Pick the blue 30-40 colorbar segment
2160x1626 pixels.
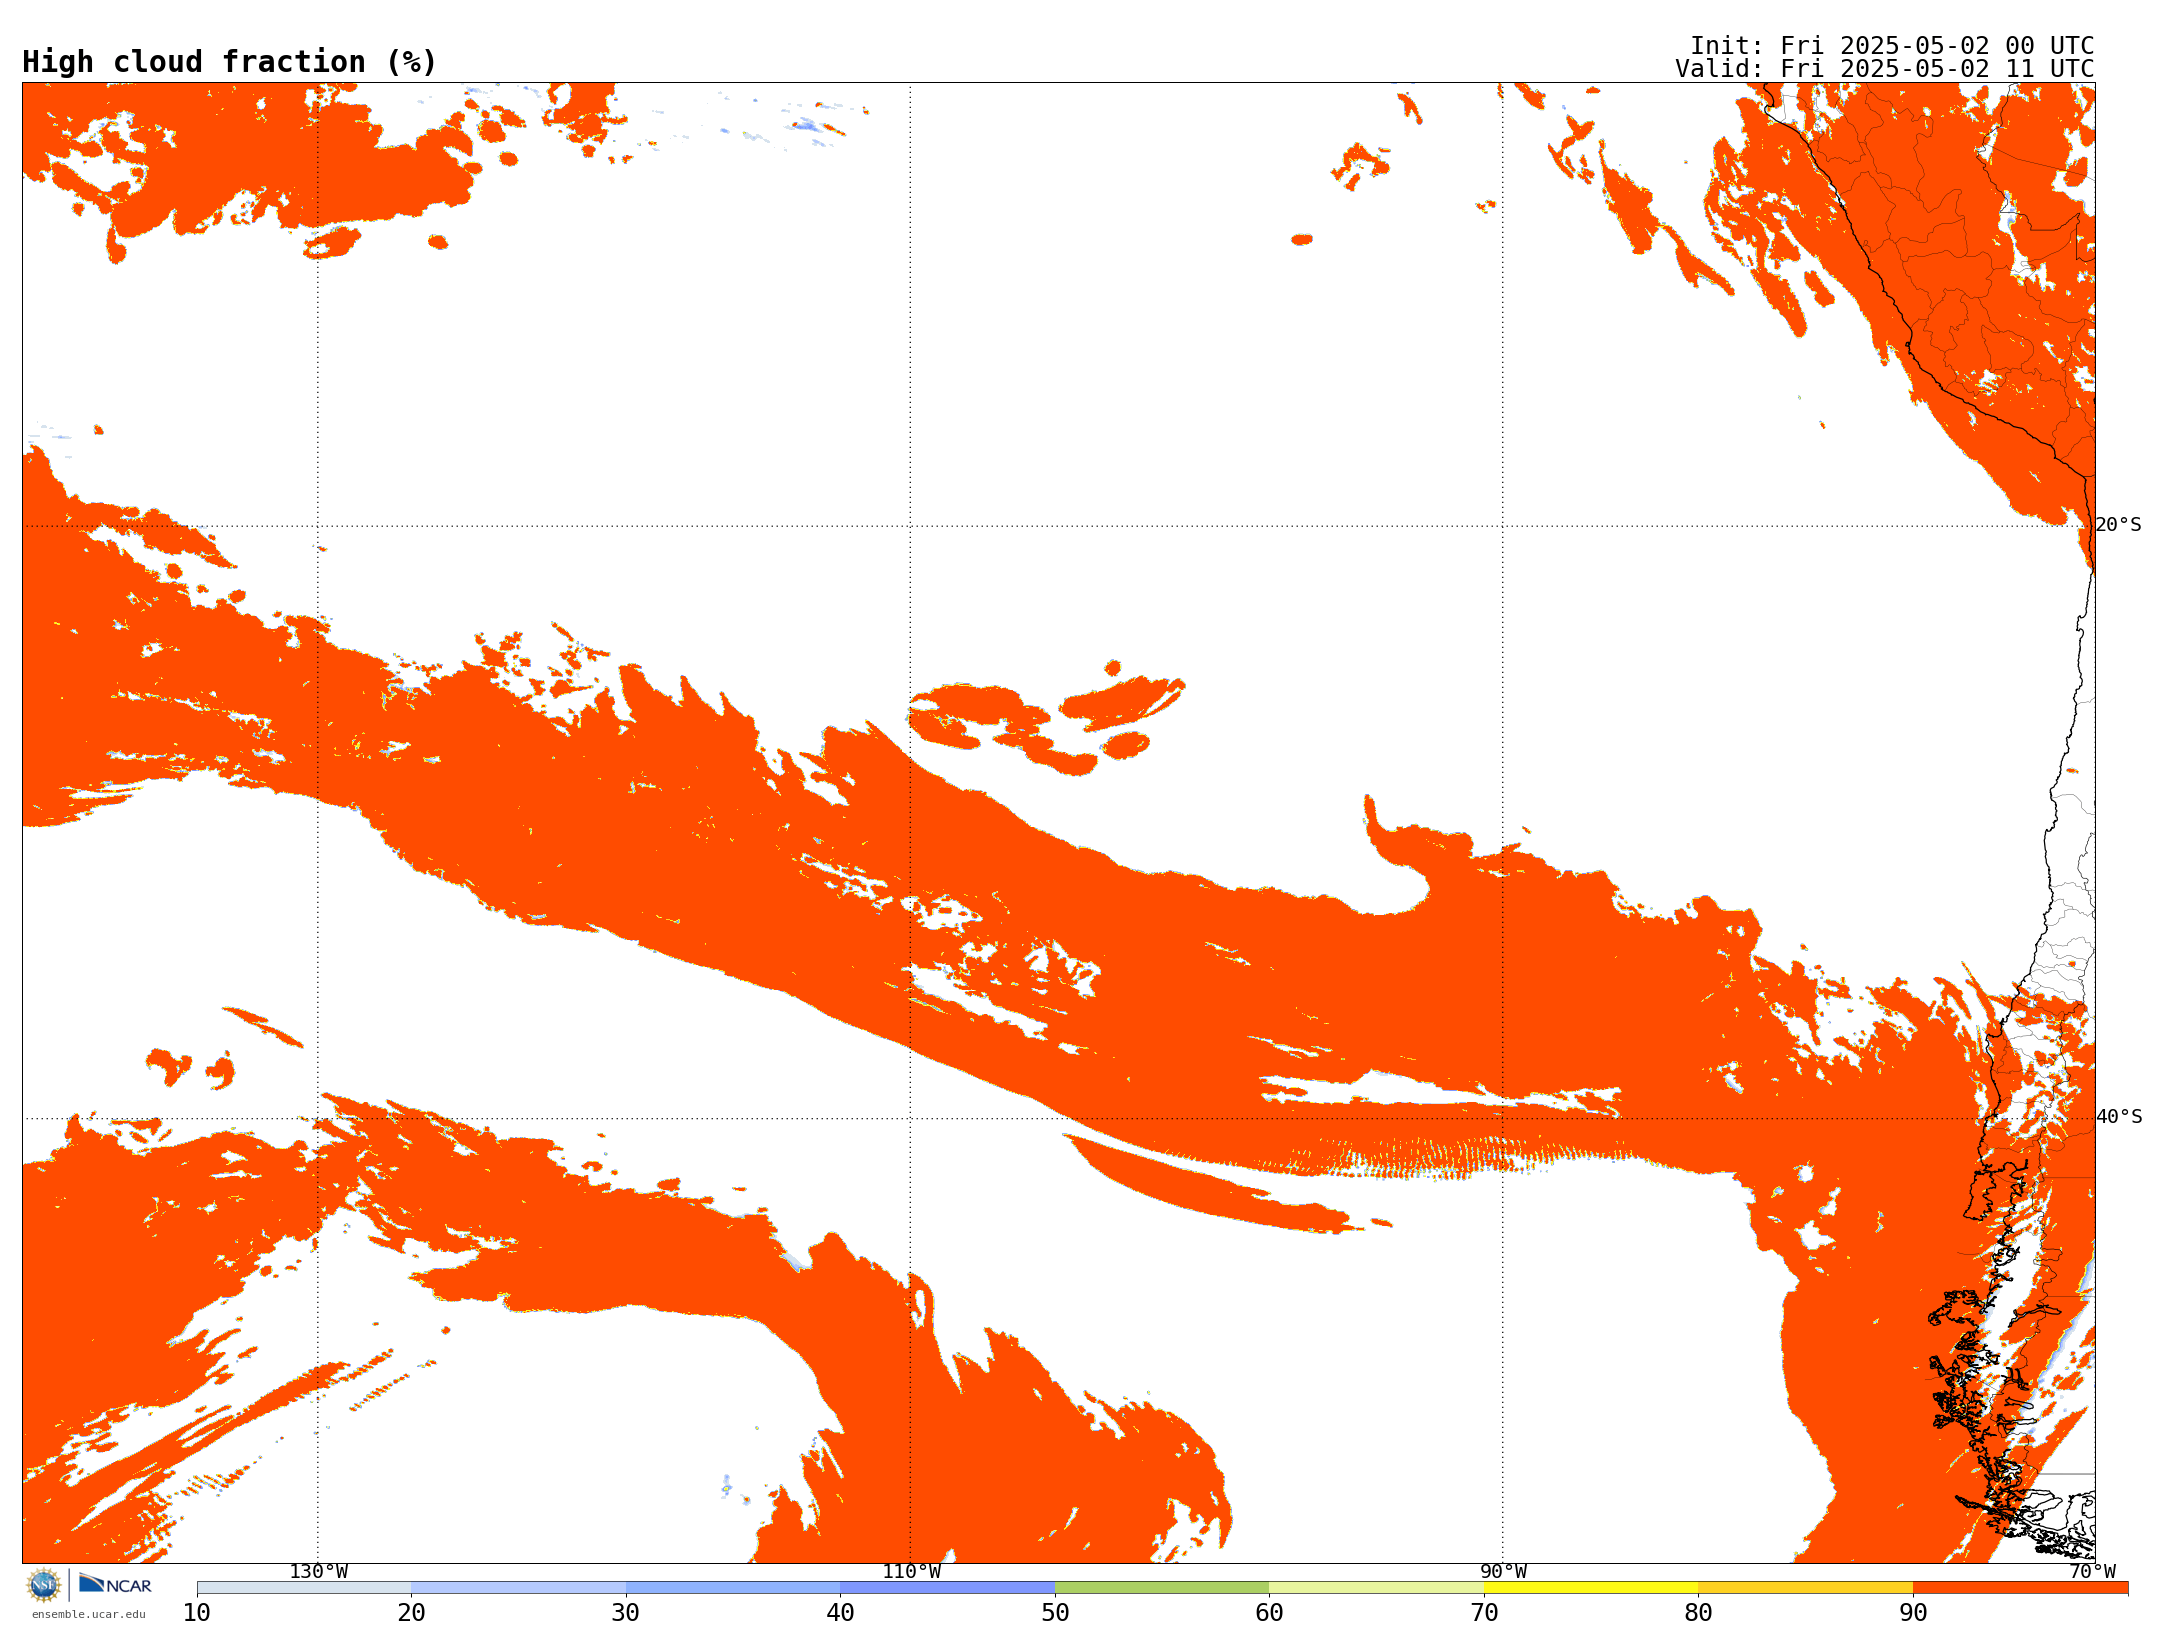click(x=733, y=1588)
